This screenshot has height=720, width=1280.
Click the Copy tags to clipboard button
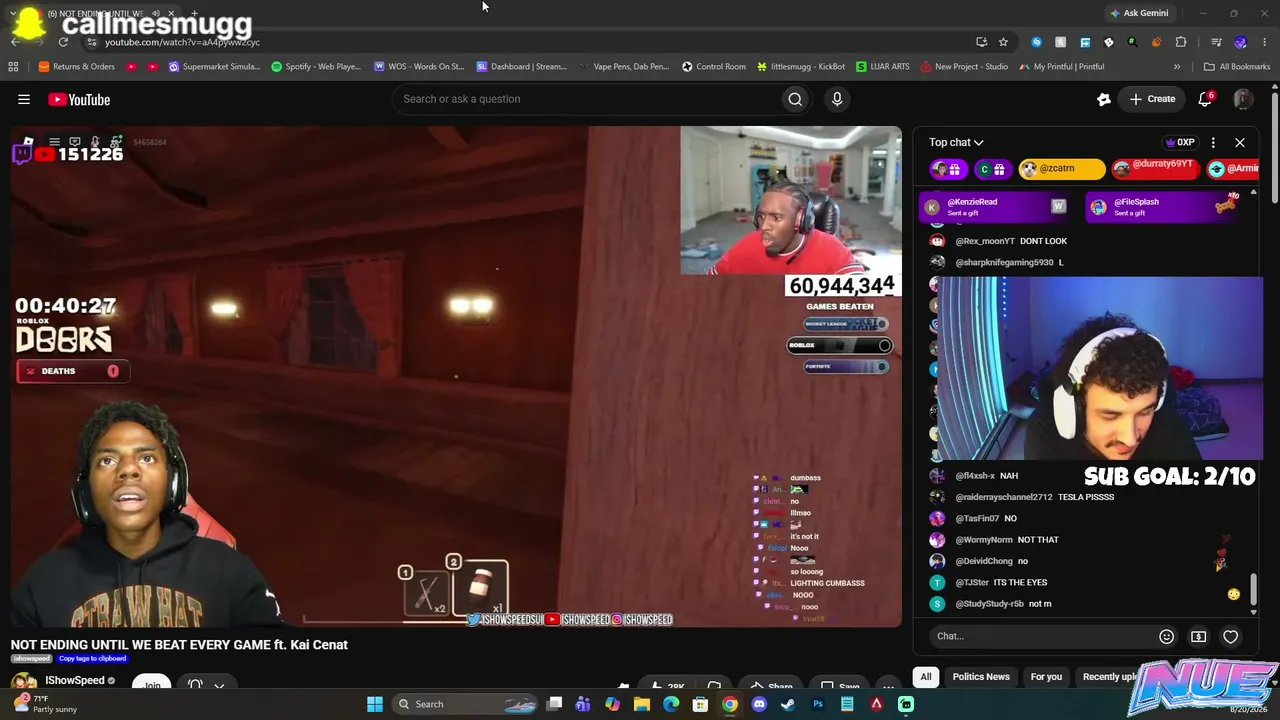[93, 659]
